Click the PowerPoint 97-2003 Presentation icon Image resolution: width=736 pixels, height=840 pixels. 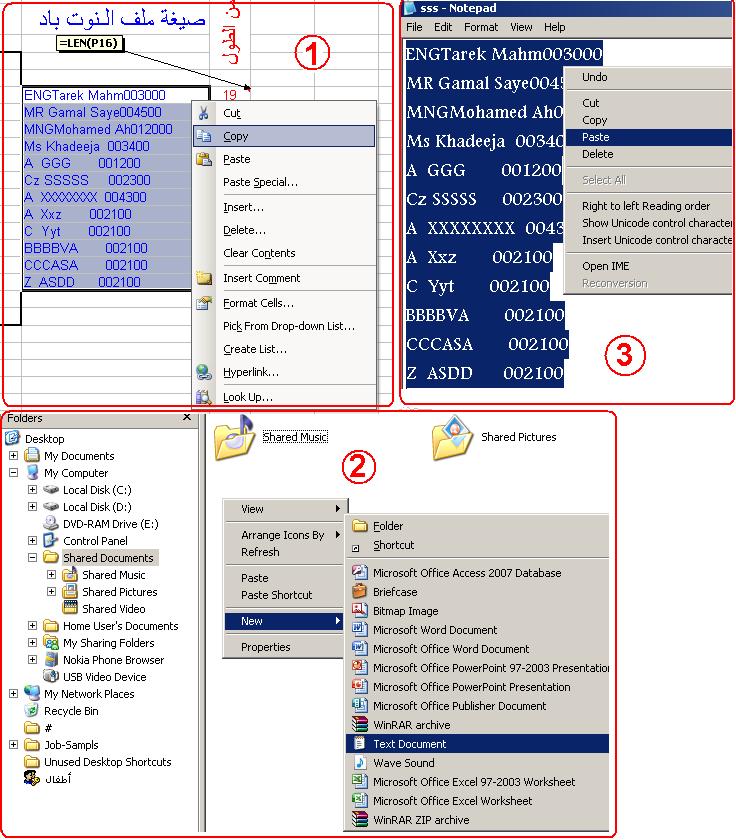click(360, 667)
